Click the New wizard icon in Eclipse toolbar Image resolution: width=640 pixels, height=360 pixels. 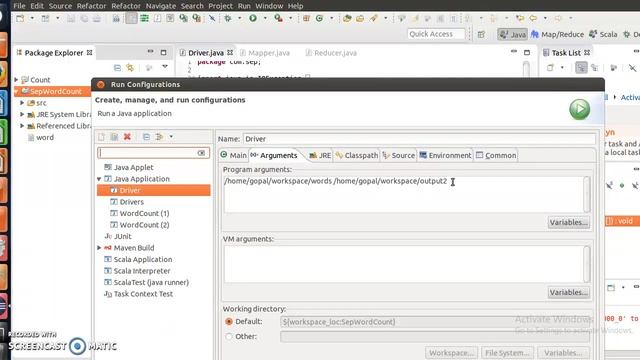[20, 18]
